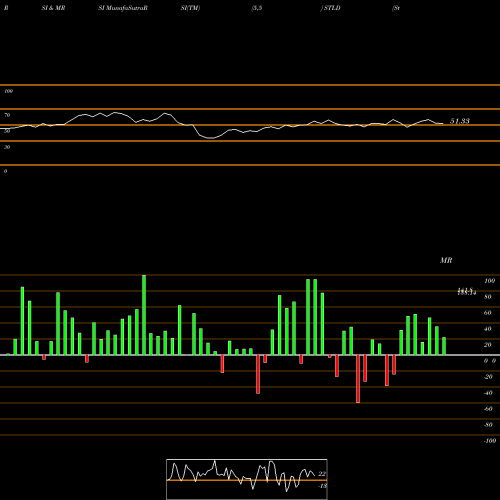The image size is (500, 500).
Task: Open the mini oscillator thumbnail chart
Action: [247, 479]
